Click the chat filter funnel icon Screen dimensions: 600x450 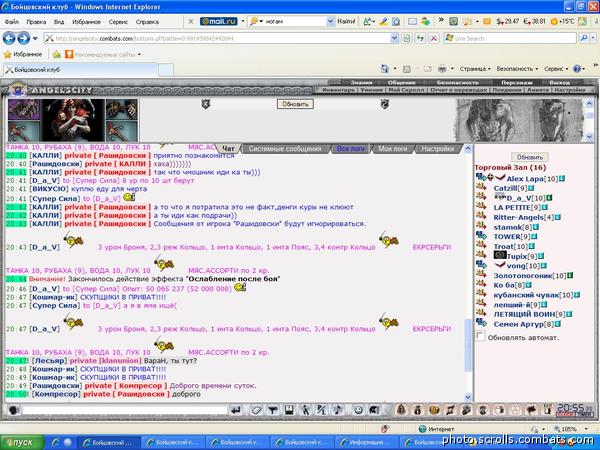[272, 410]
